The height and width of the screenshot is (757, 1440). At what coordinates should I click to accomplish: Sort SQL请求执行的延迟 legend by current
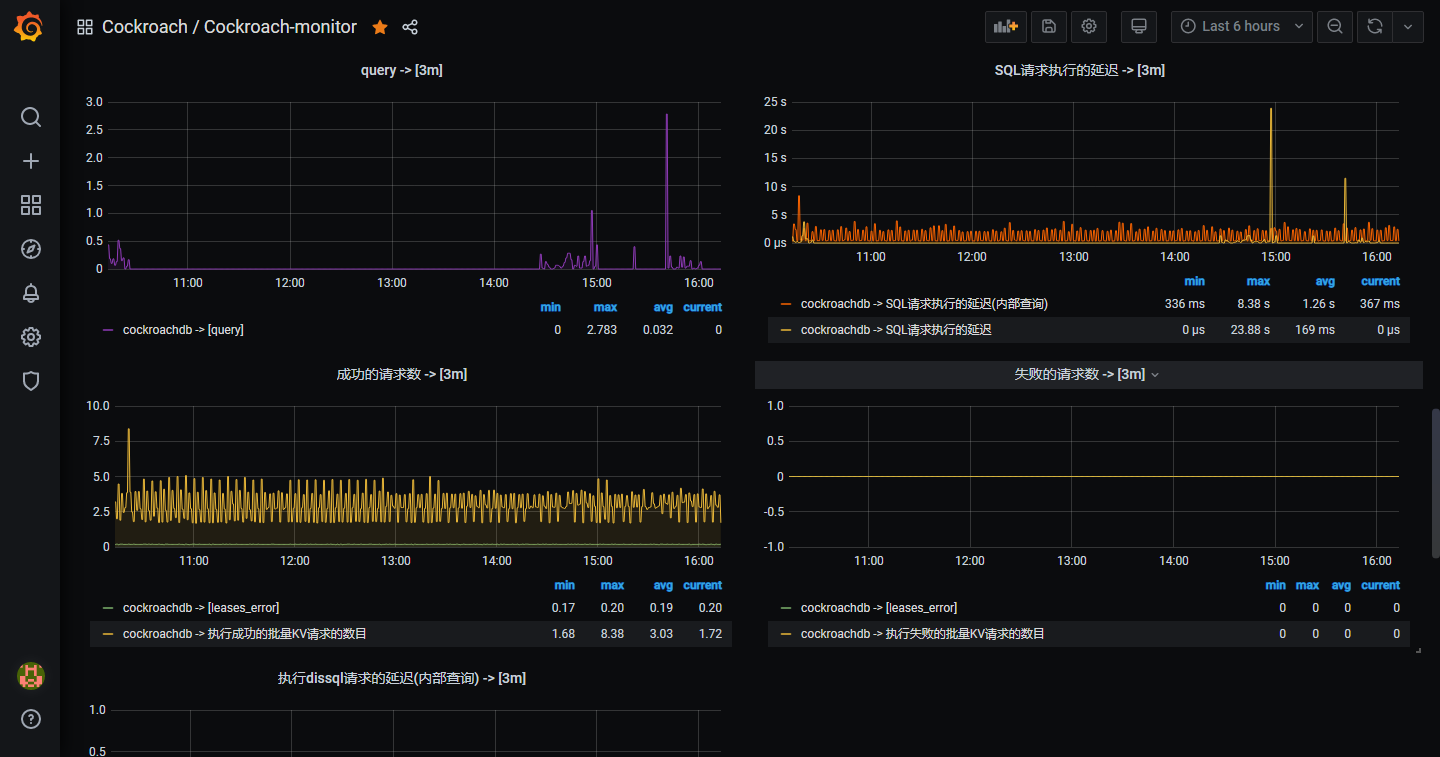point(1380,282)
